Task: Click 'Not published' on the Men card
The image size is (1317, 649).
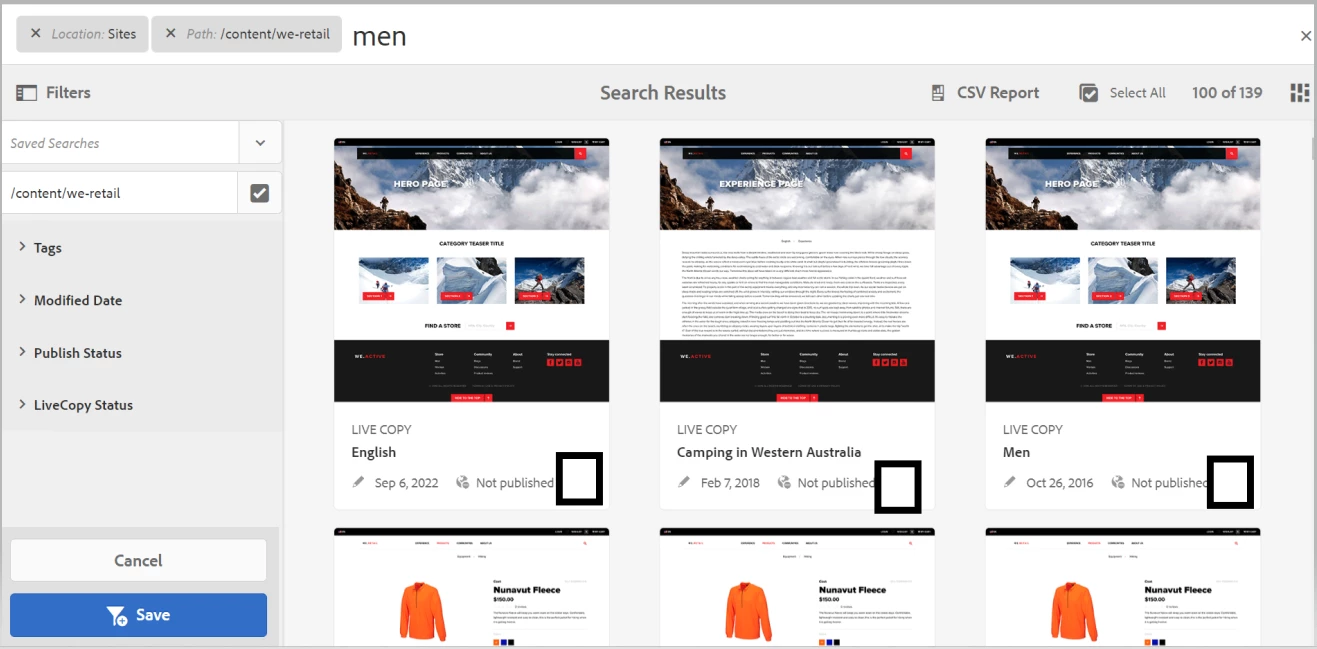Action: [x=1170, y=483]
